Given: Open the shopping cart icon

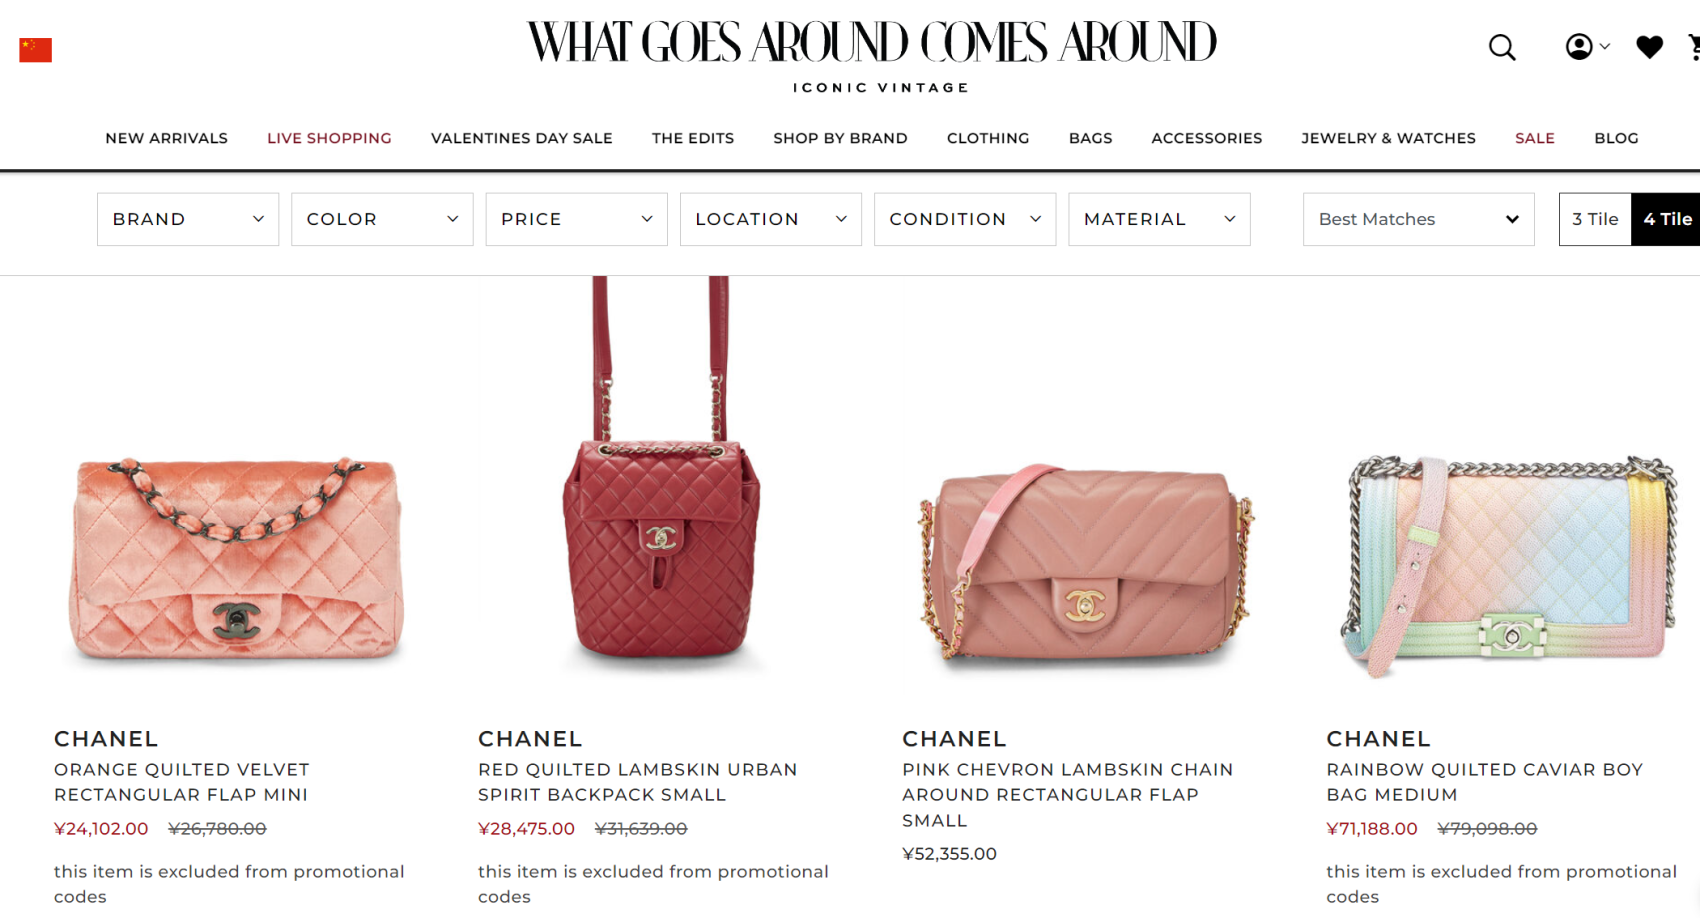Looking at the screenshot, I should [x=1694, y=47].
